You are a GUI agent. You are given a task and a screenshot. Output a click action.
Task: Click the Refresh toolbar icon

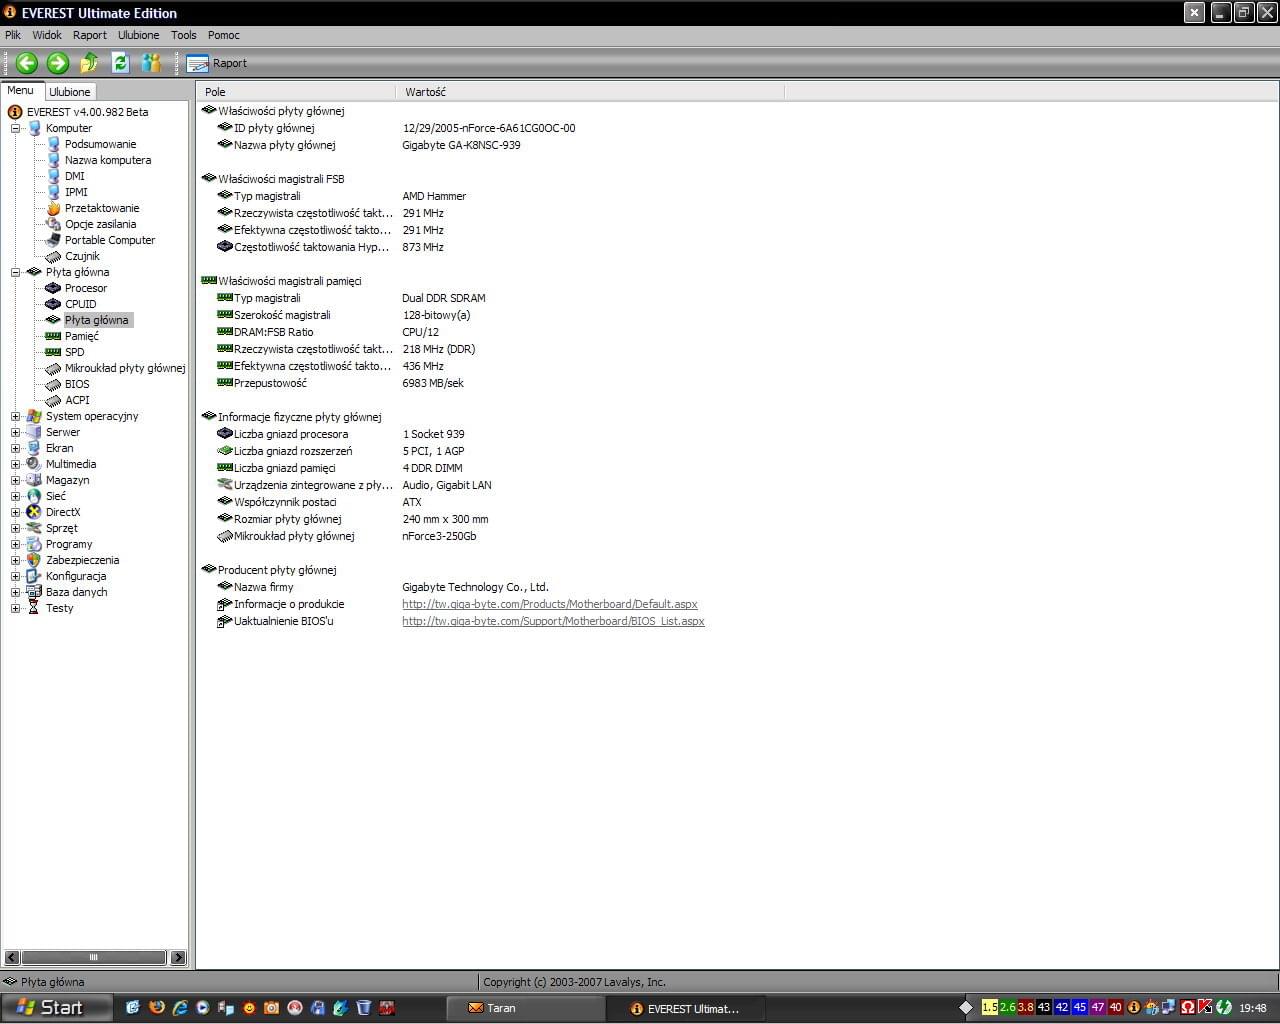(121, 63)
